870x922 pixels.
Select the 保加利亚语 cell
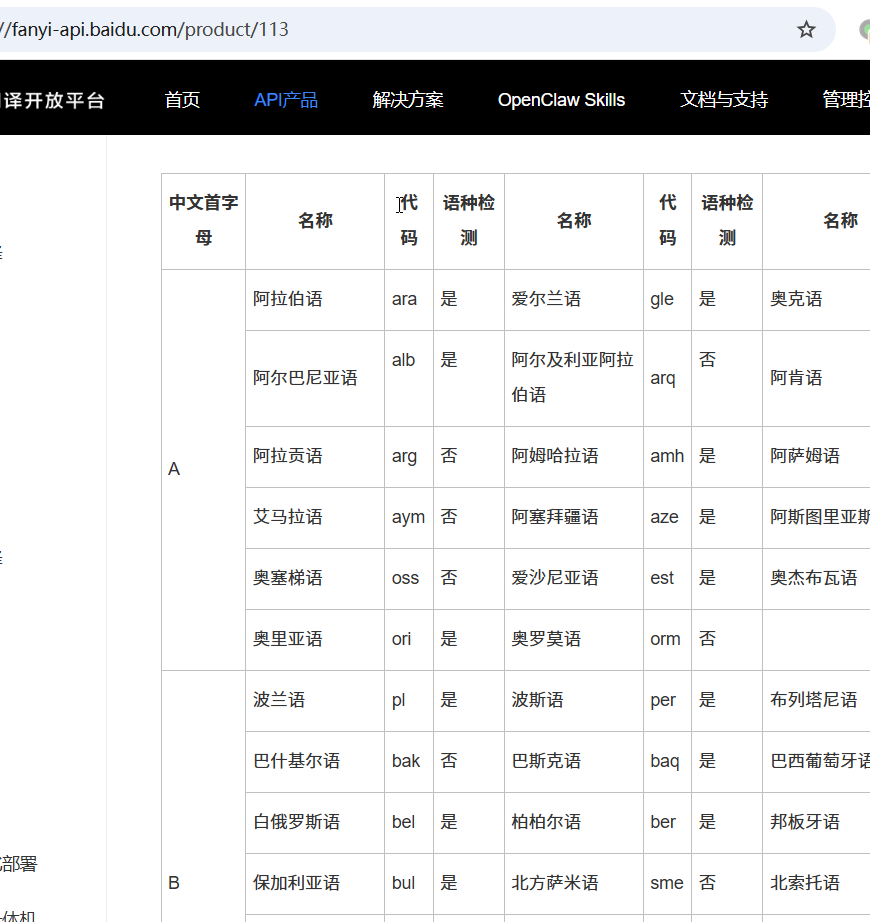315,884
